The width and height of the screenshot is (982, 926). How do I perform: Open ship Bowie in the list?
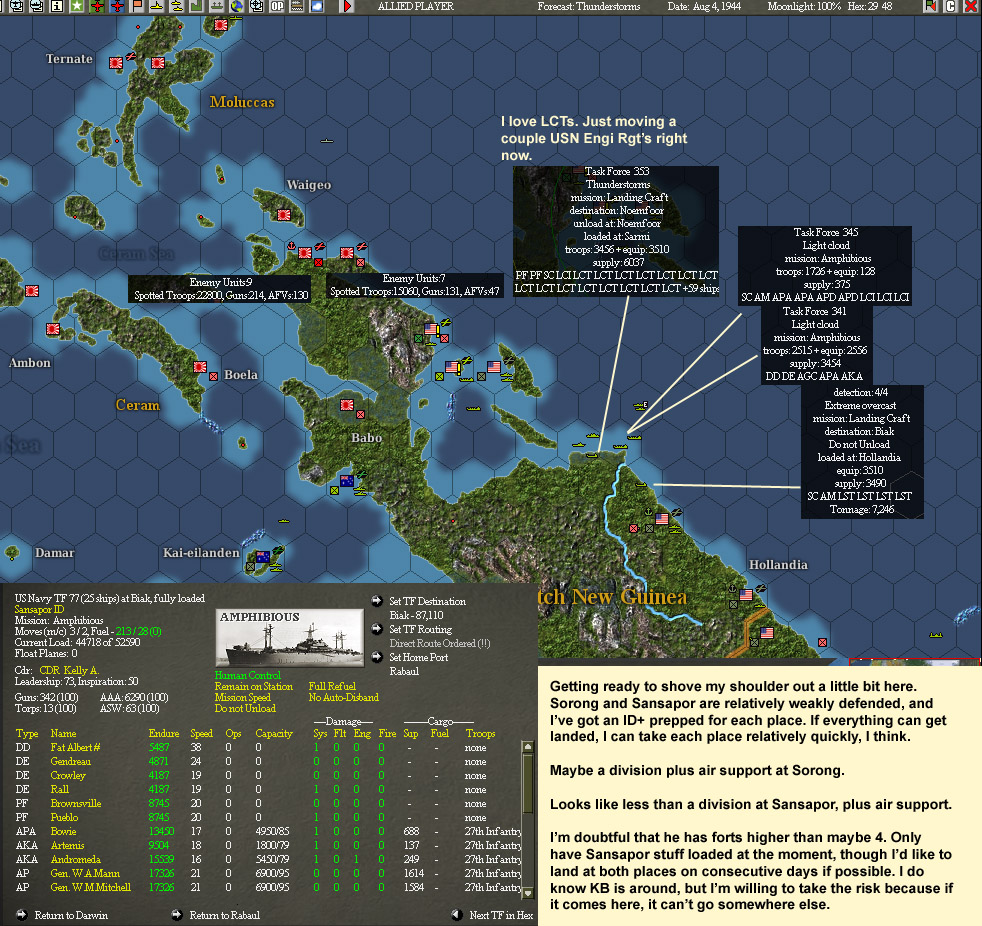click(x=63, y=831)
